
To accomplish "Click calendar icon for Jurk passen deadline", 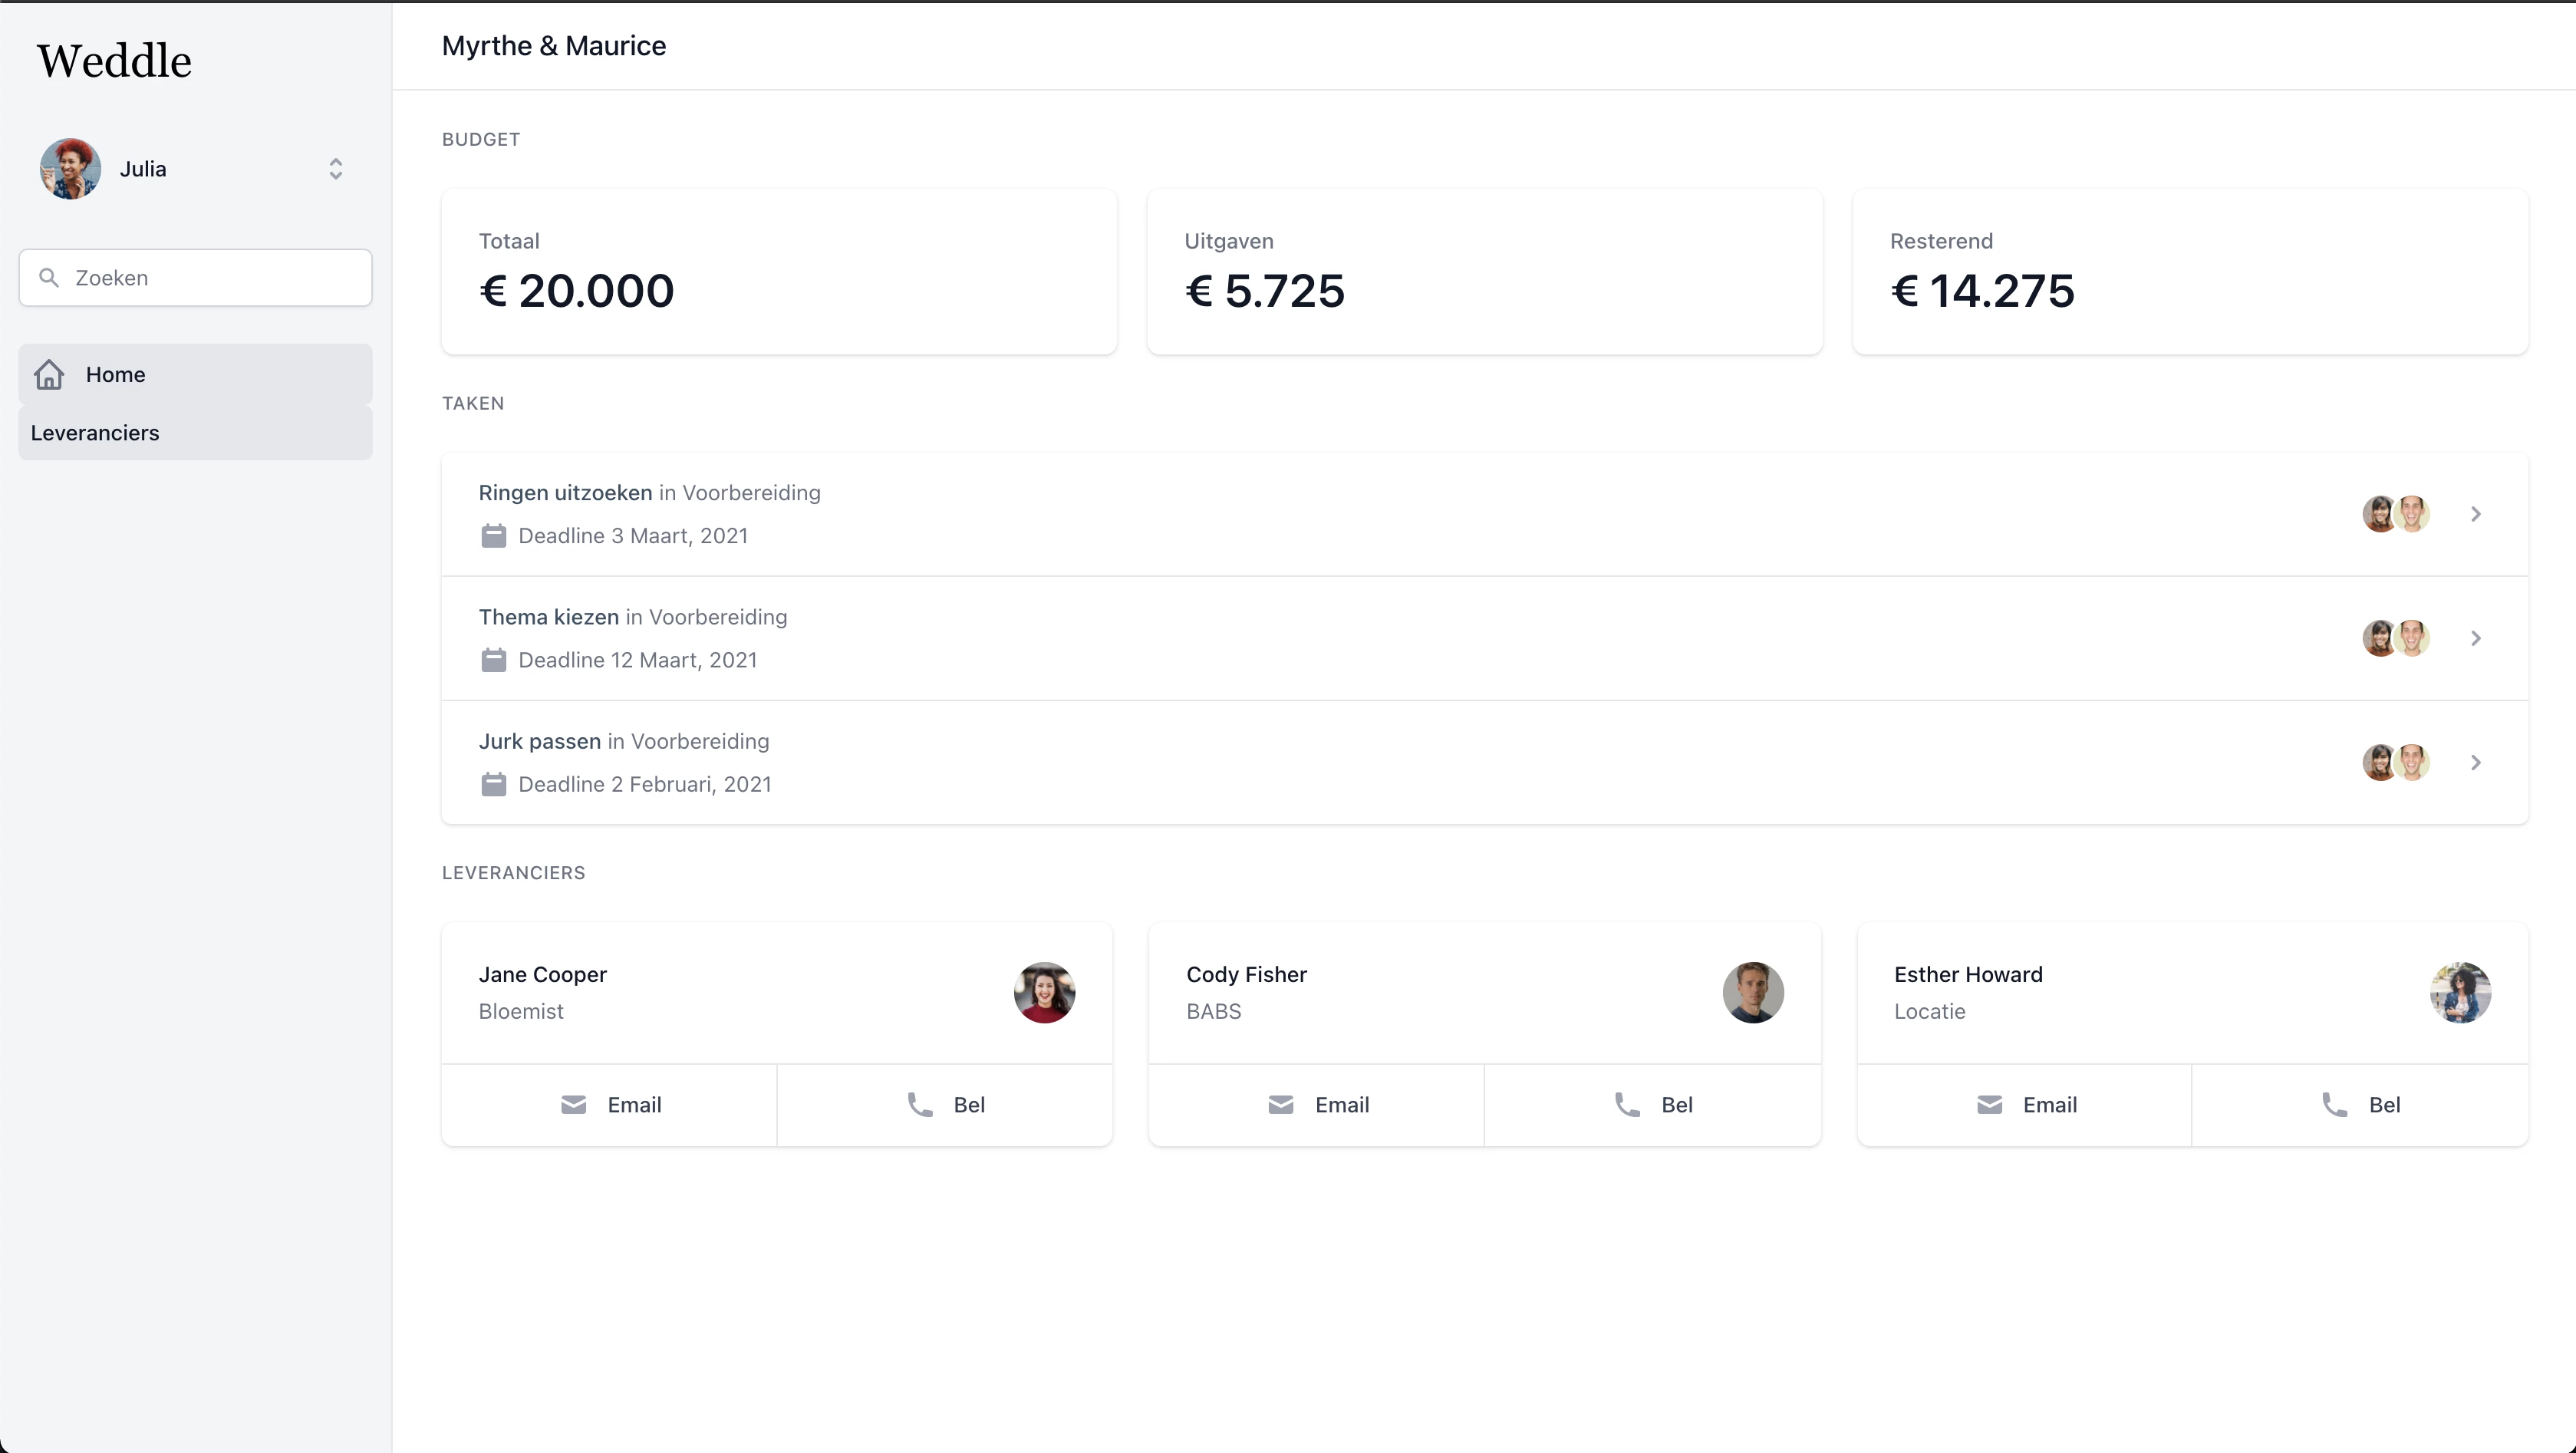I will tap(493, 784).
